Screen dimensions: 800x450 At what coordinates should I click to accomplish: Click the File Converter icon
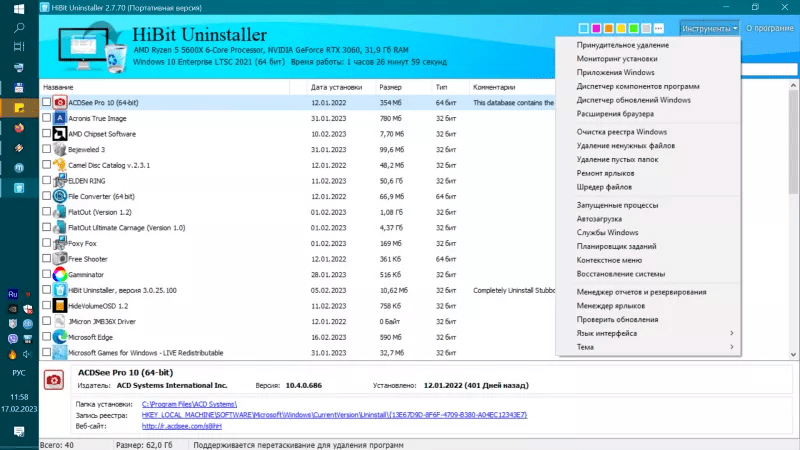point(60,196)
